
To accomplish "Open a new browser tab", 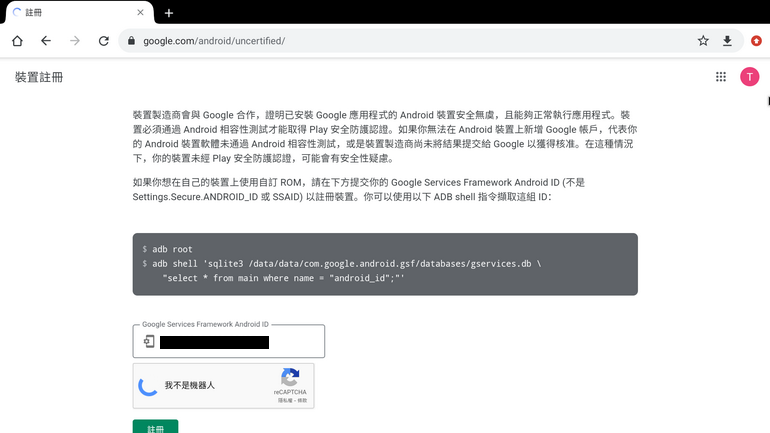I will 168,13.
